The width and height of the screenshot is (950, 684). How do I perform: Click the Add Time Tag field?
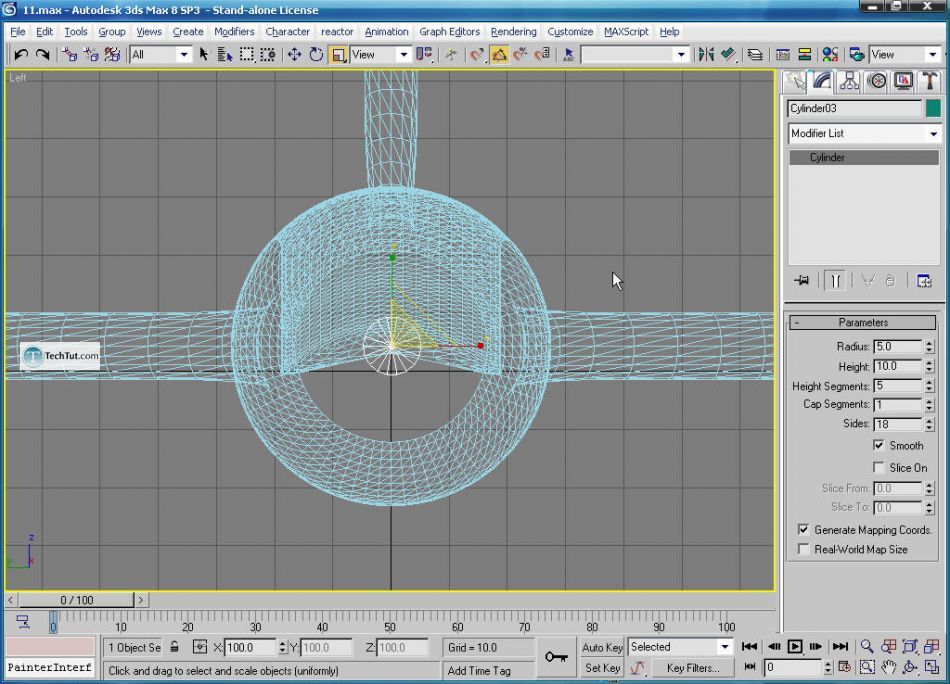(x=488, y=671)
